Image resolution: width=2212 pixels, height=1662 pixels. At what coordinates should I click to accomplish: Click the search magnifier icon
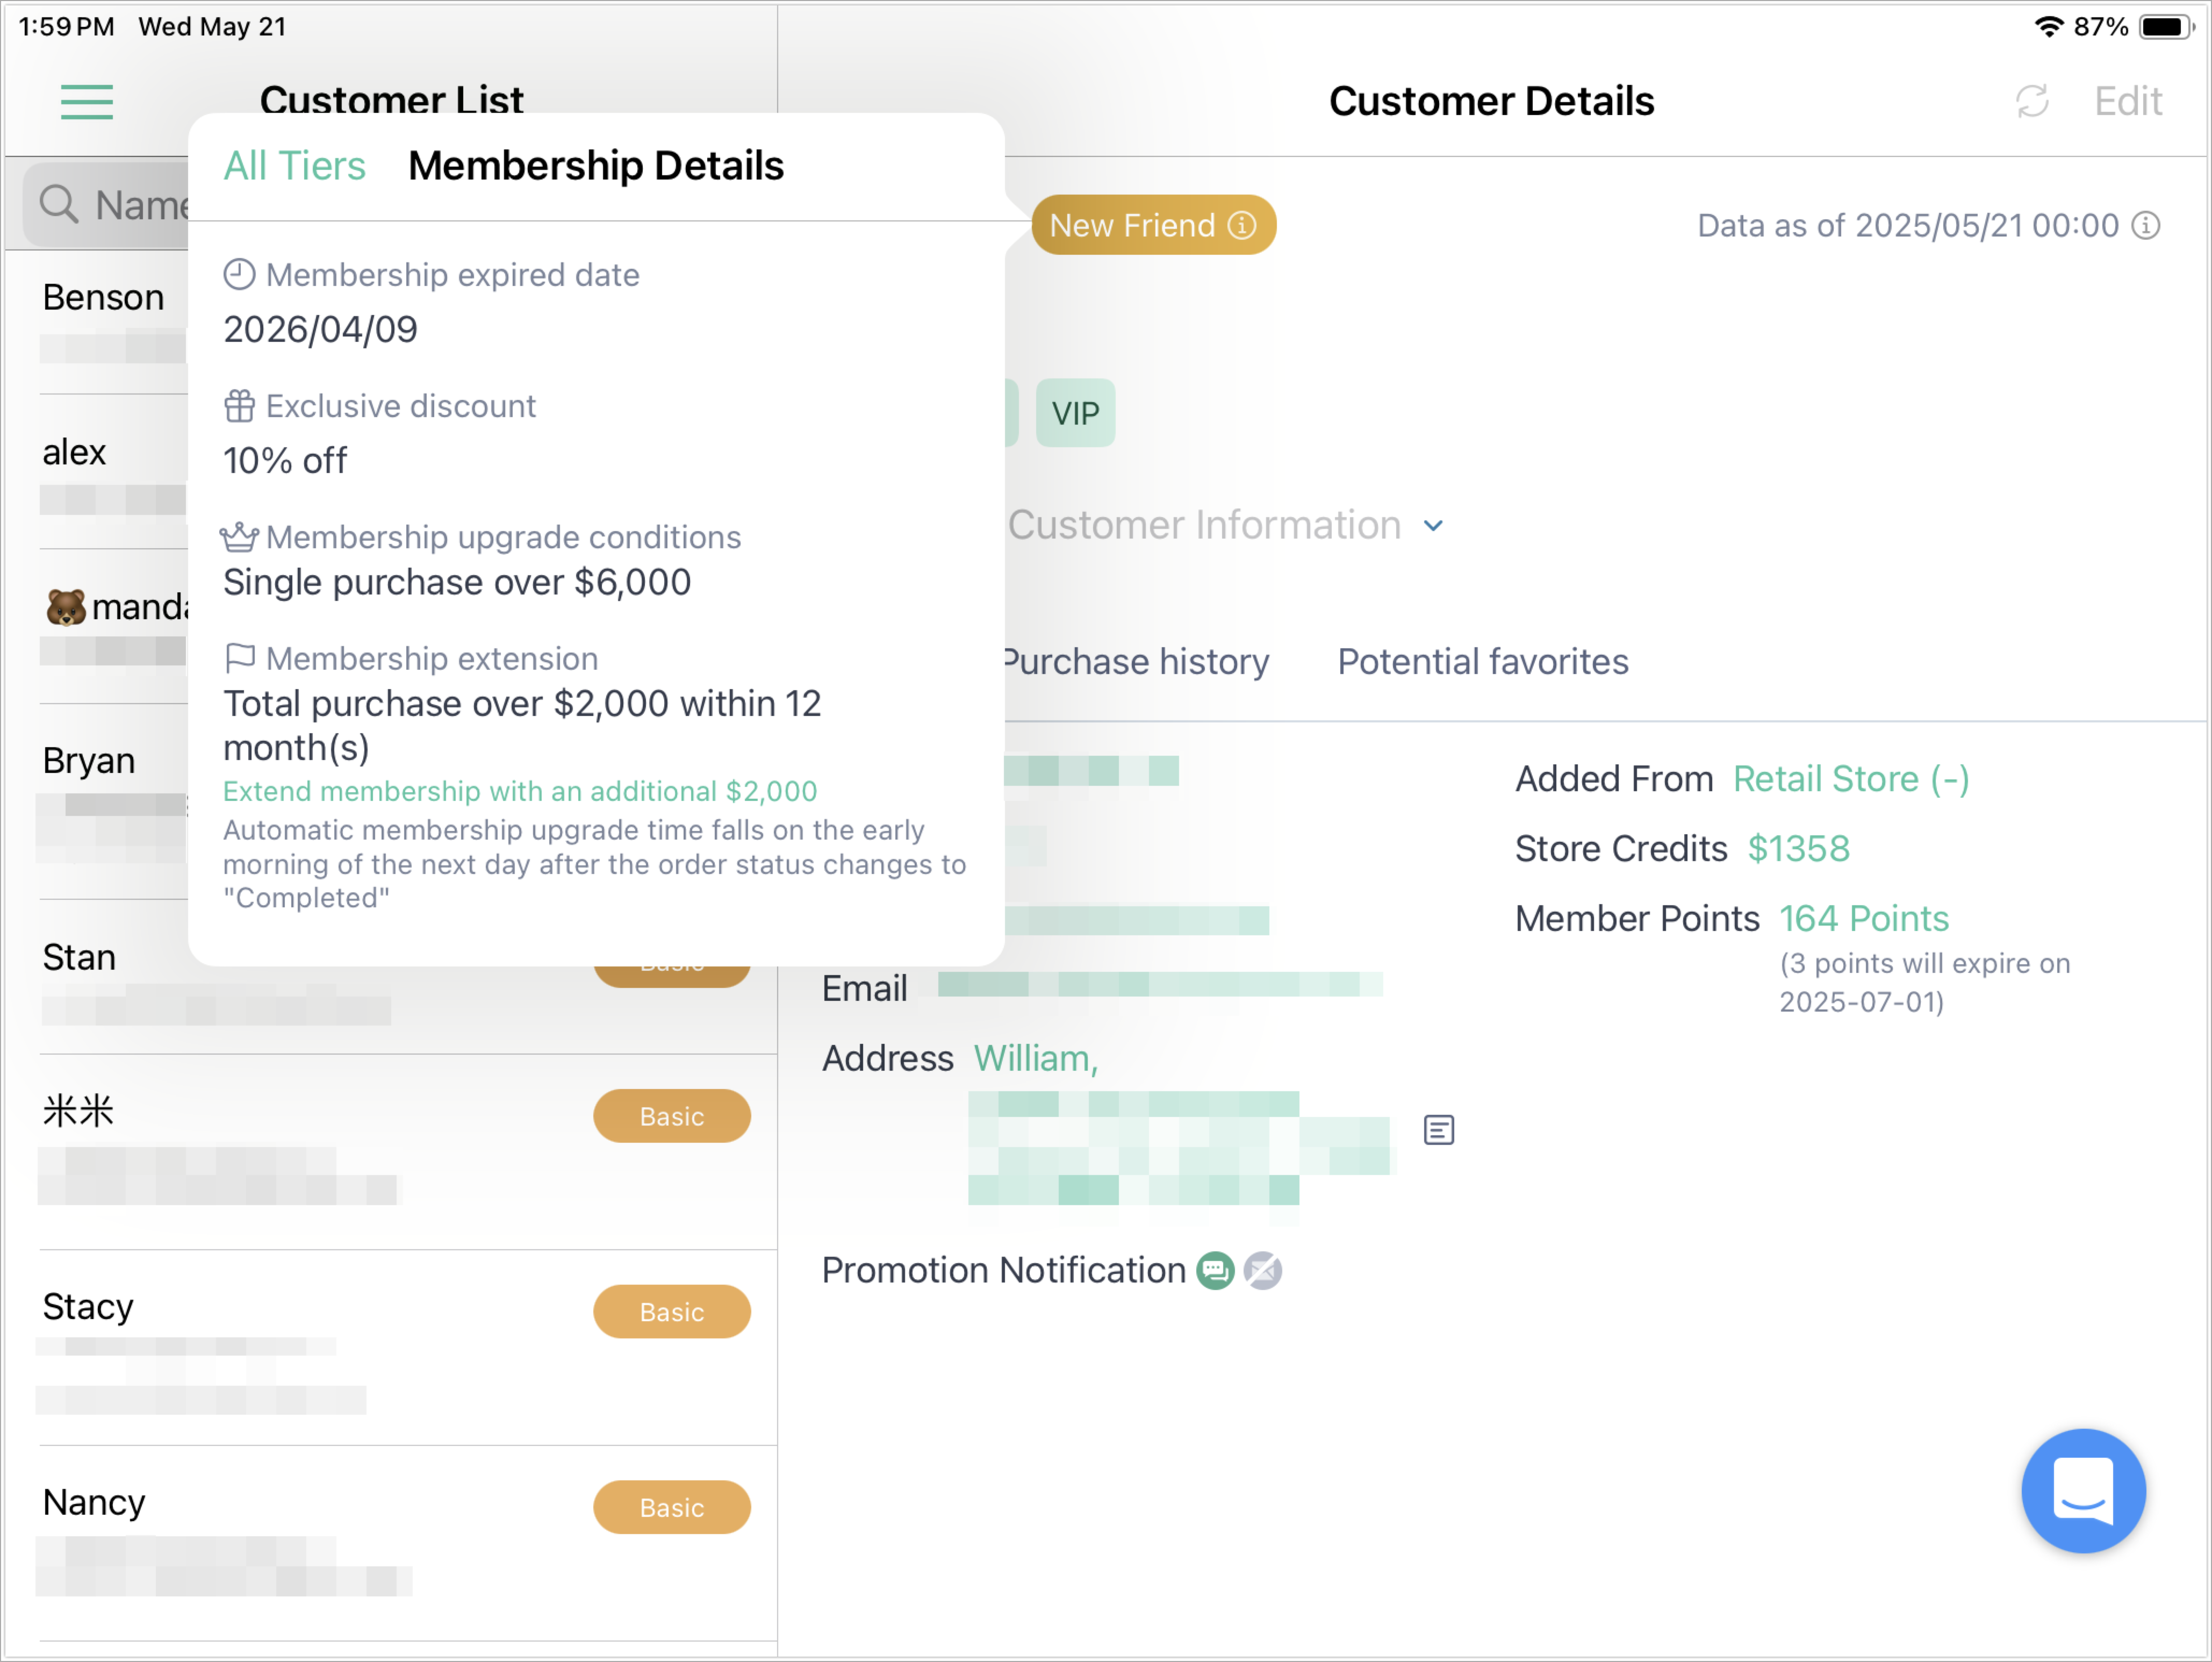click(58, 204)
